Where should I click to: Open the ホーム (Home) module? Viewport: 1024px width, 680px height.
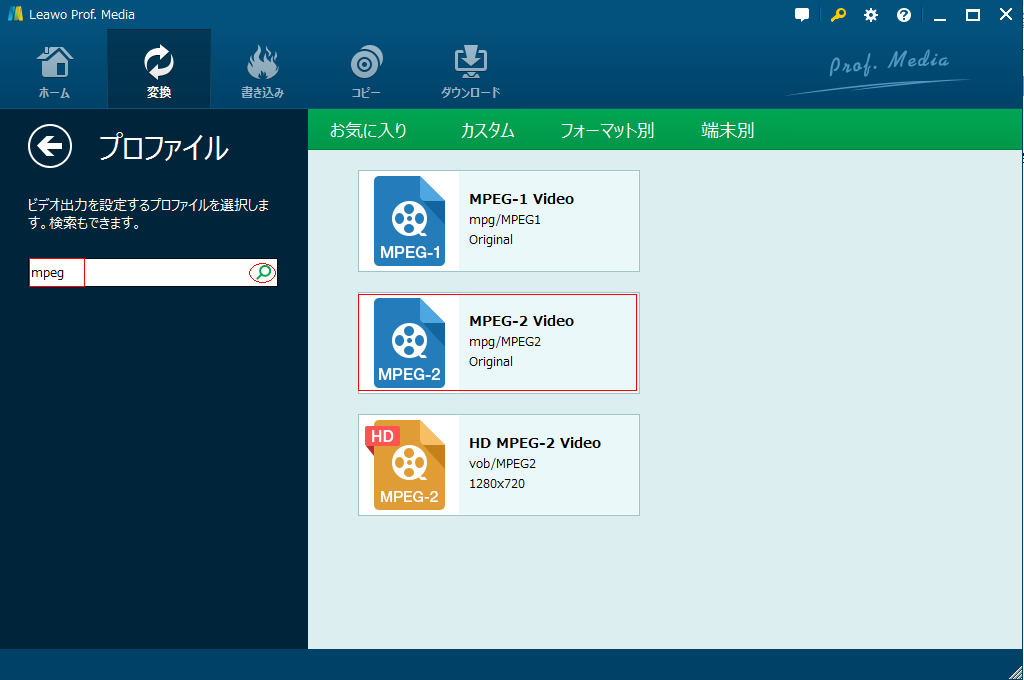[54, 72]
